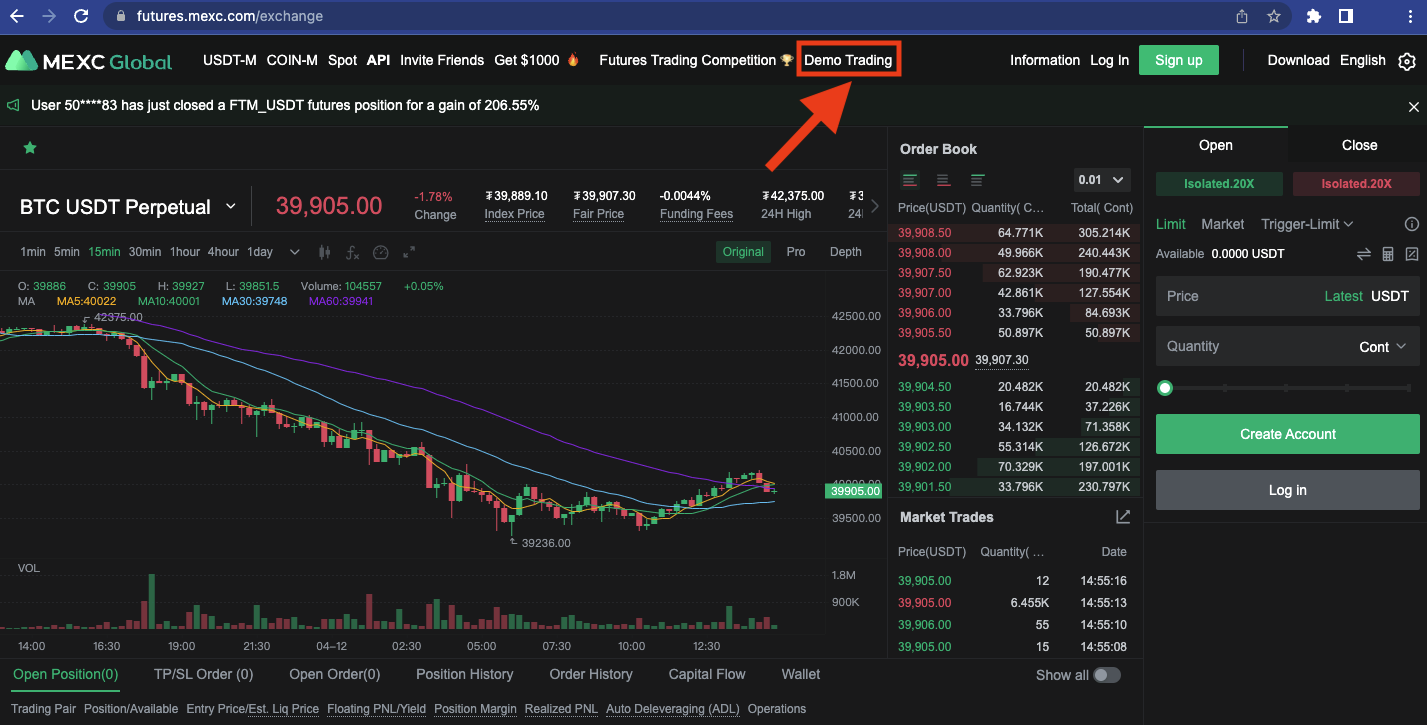Switch chart to Pro mode
Viewport: 1427px width, 725px height.
click(796, 252)
